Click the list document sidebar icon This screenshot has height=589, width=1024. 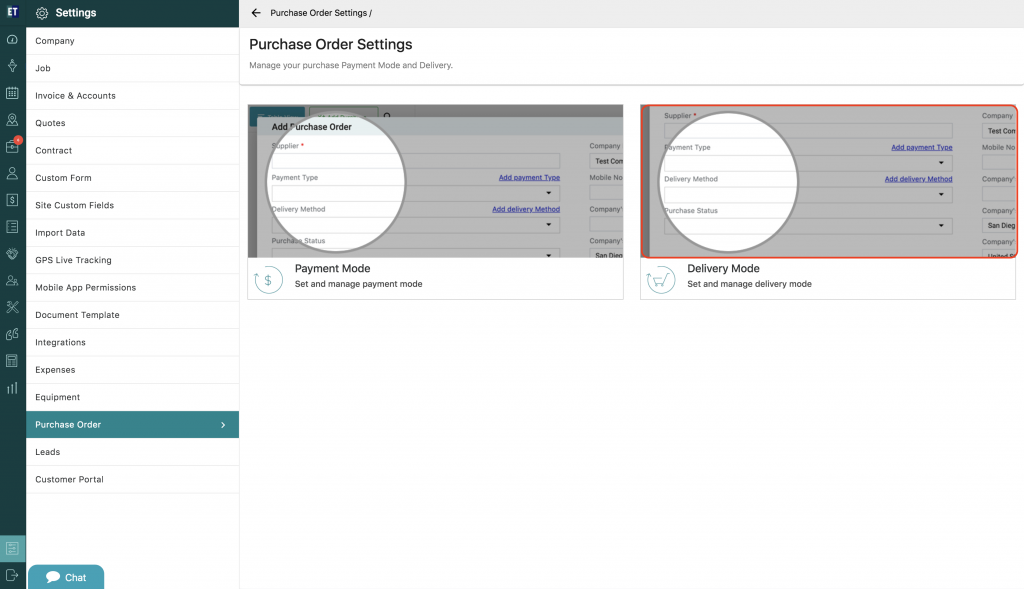(x=12, y=227)
